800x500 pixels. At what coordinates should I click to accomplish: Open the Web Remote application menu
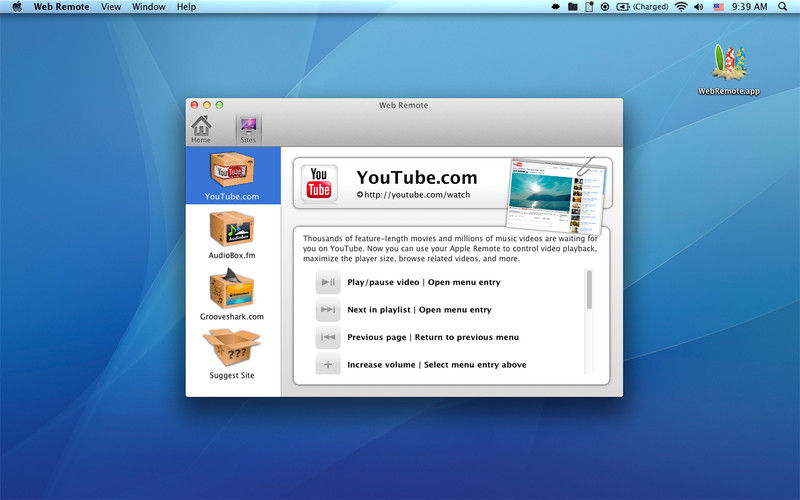[61, 7]
